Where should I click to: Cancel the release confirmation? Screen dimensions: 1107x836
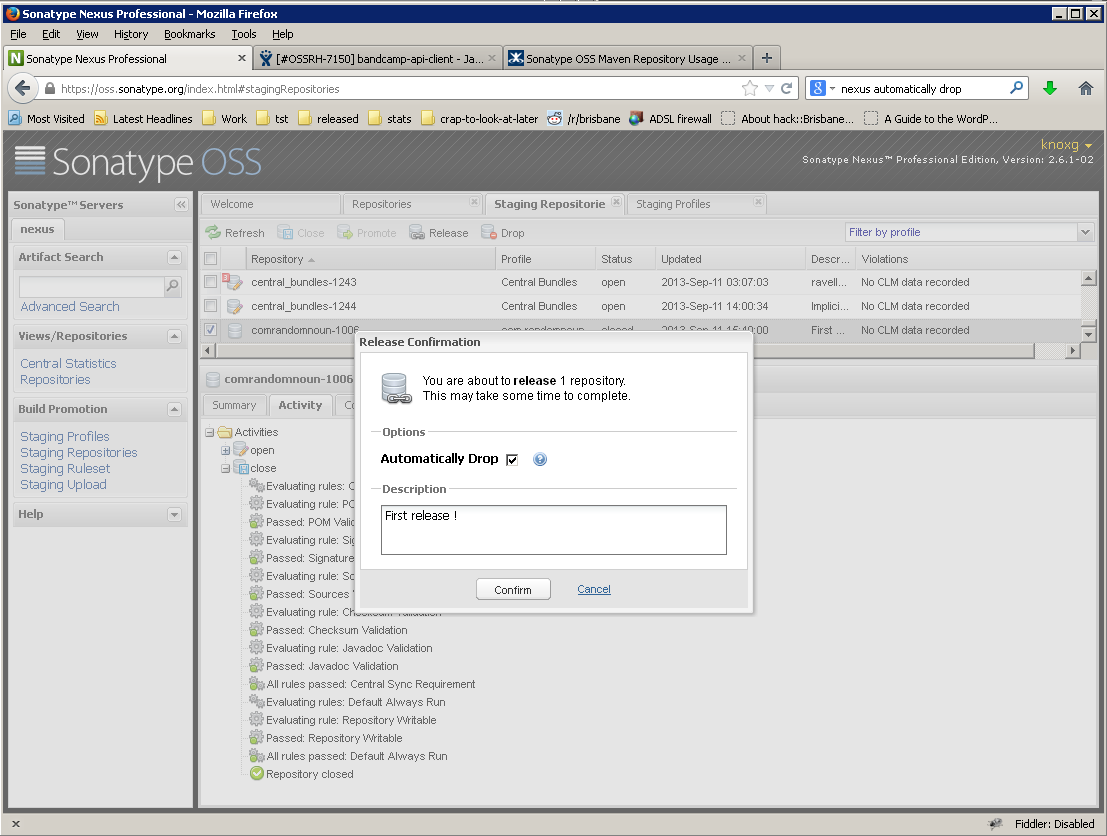pos(594,590)
